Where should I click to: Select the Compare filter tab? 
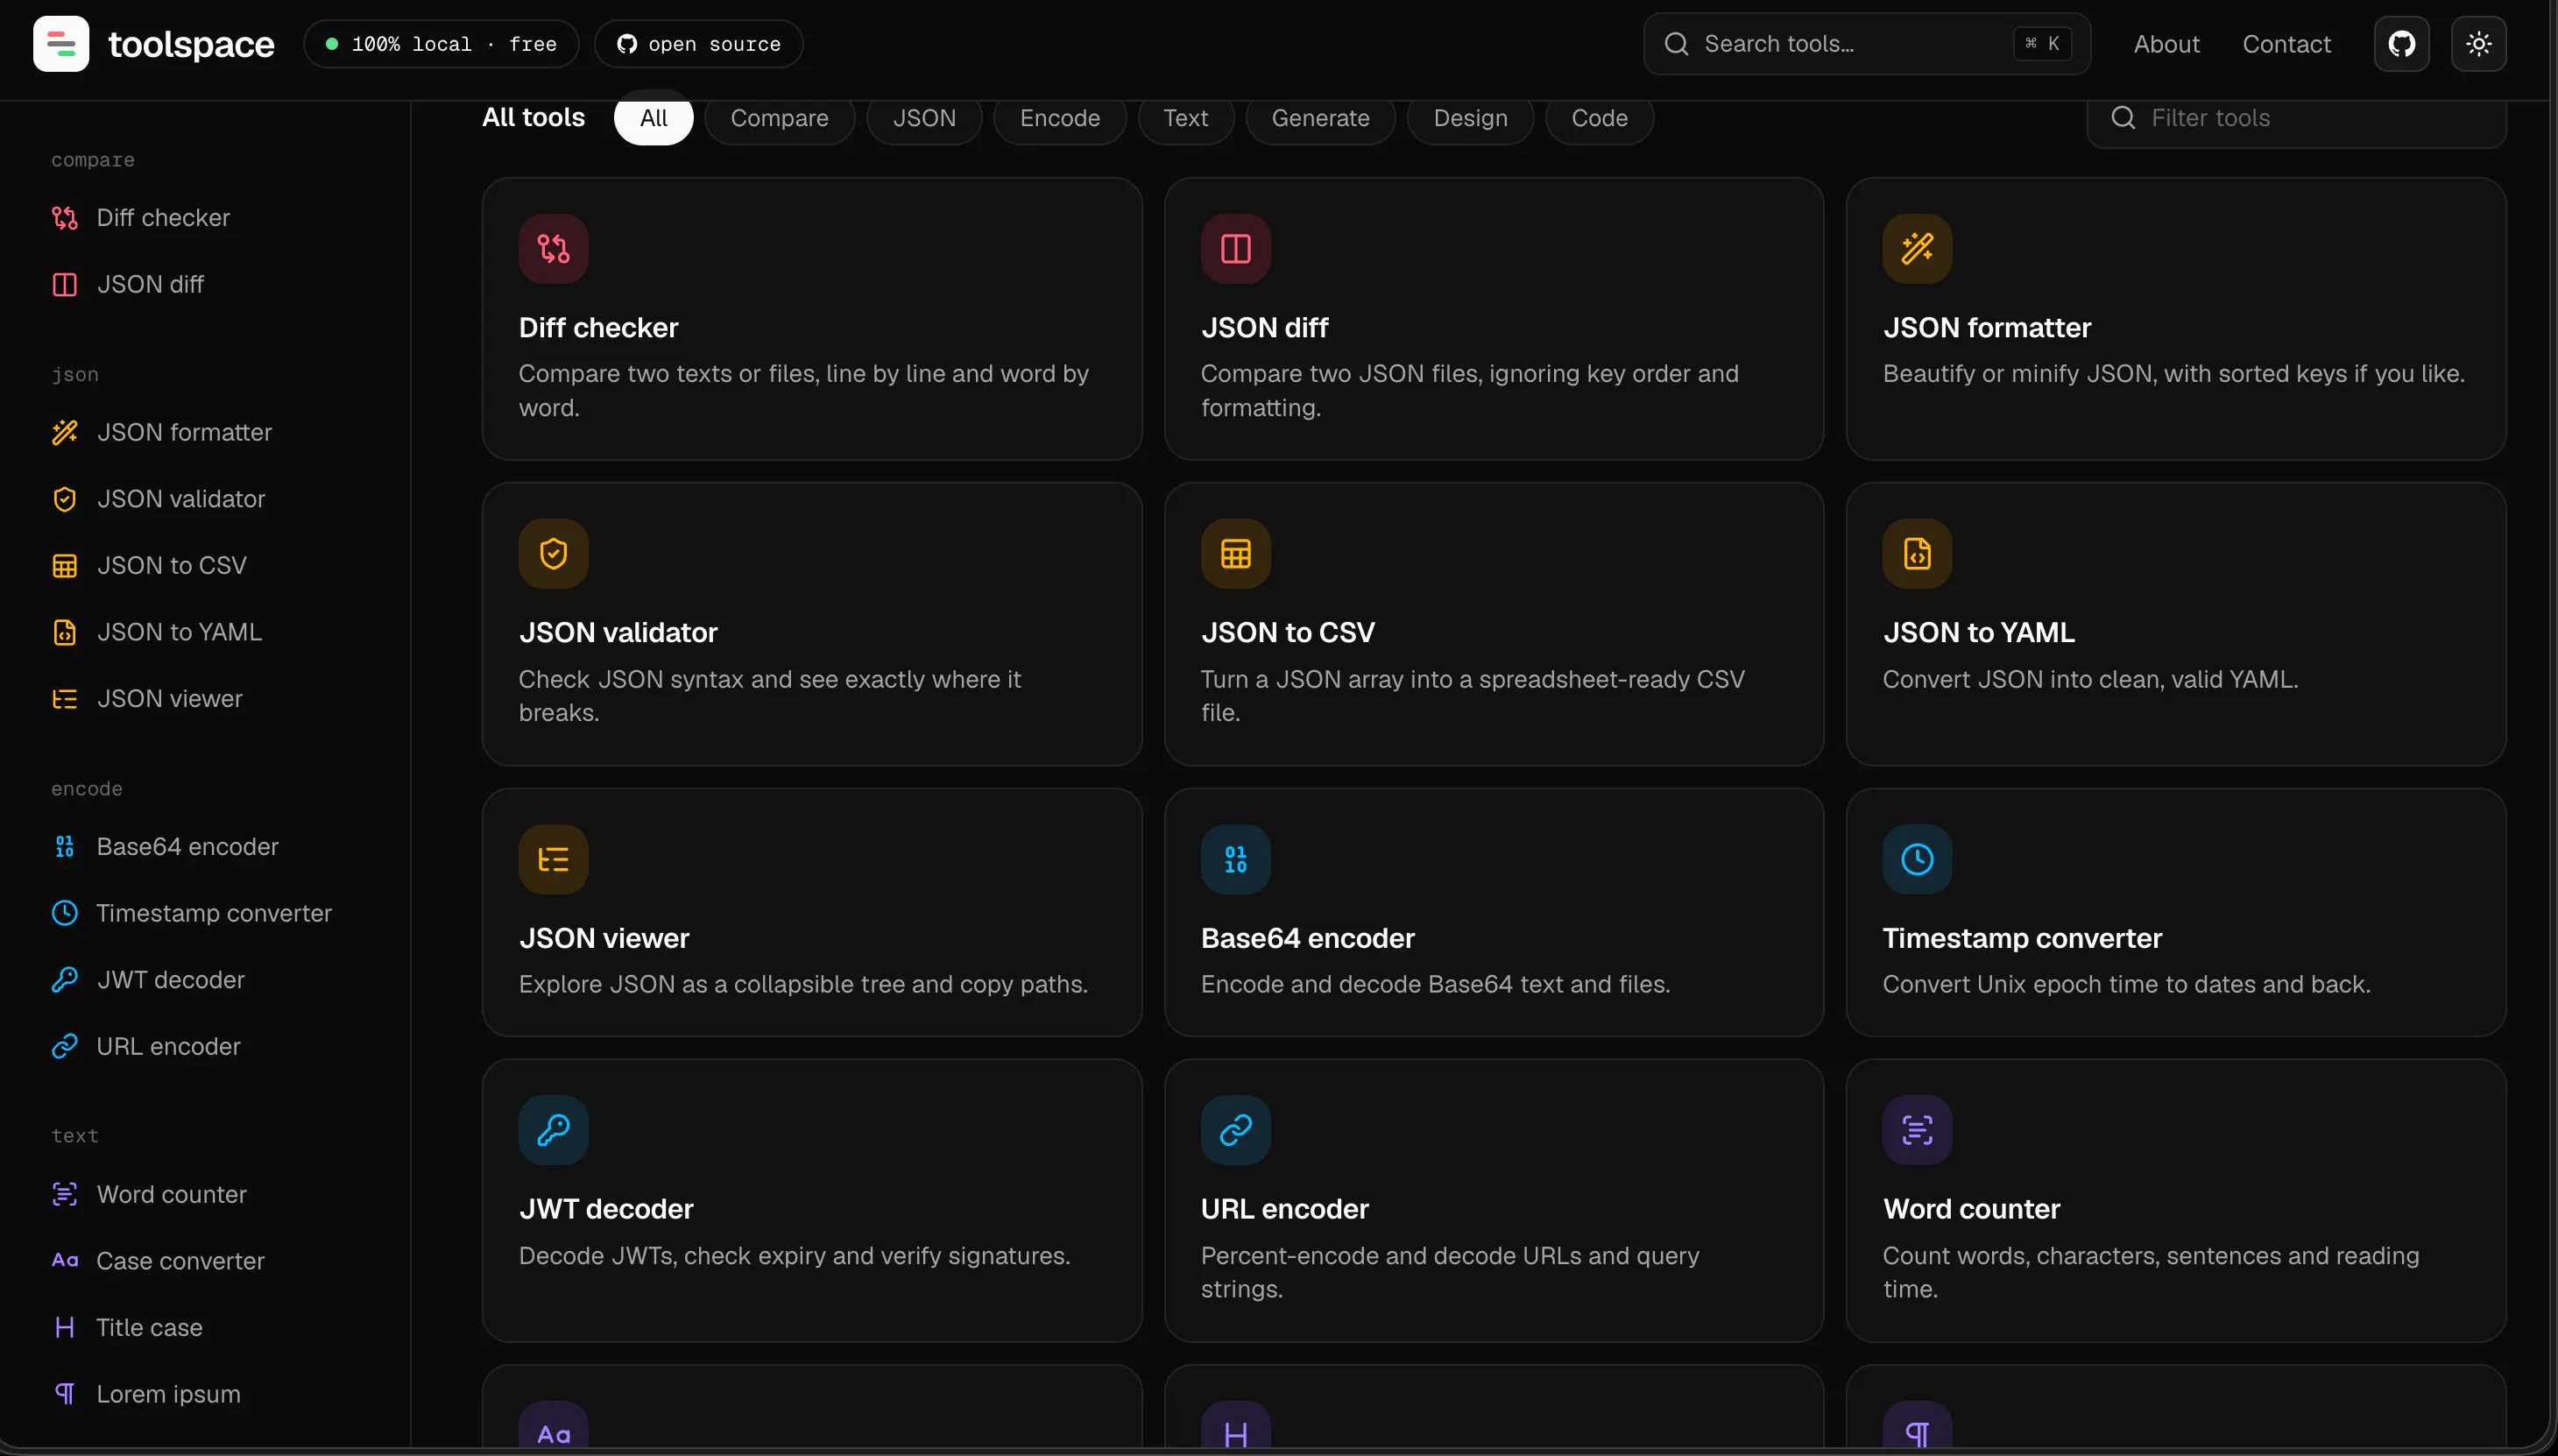coord(779,118)
